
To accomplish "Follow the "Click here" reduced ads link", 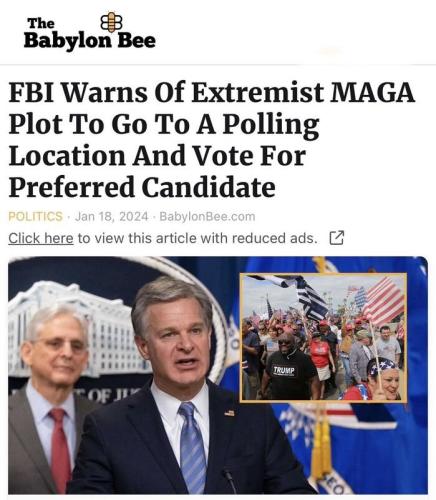I will (41, 238).
